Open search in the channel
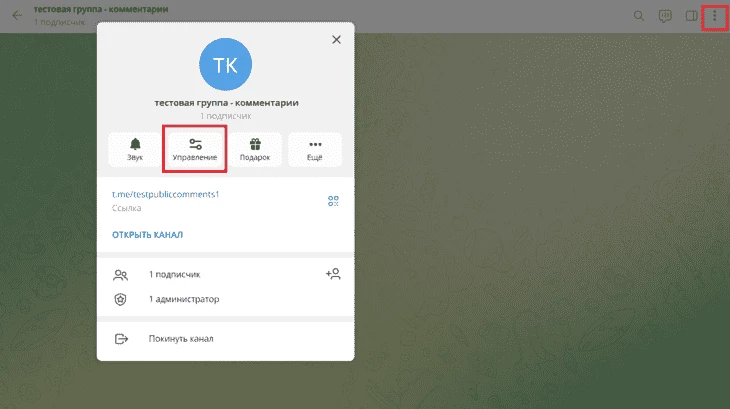 (x=640, y=16)
